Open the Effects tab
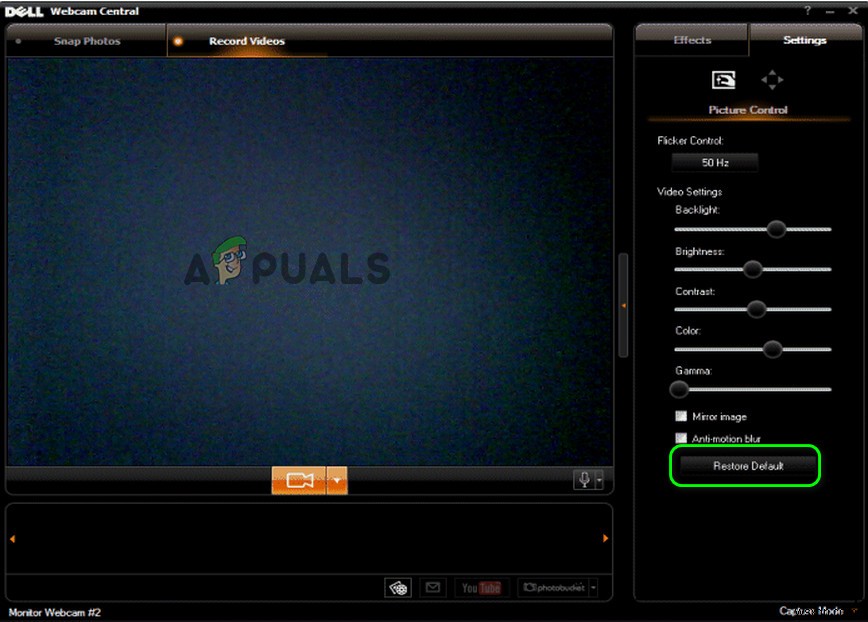868x622 pixels. click(692, 40)
